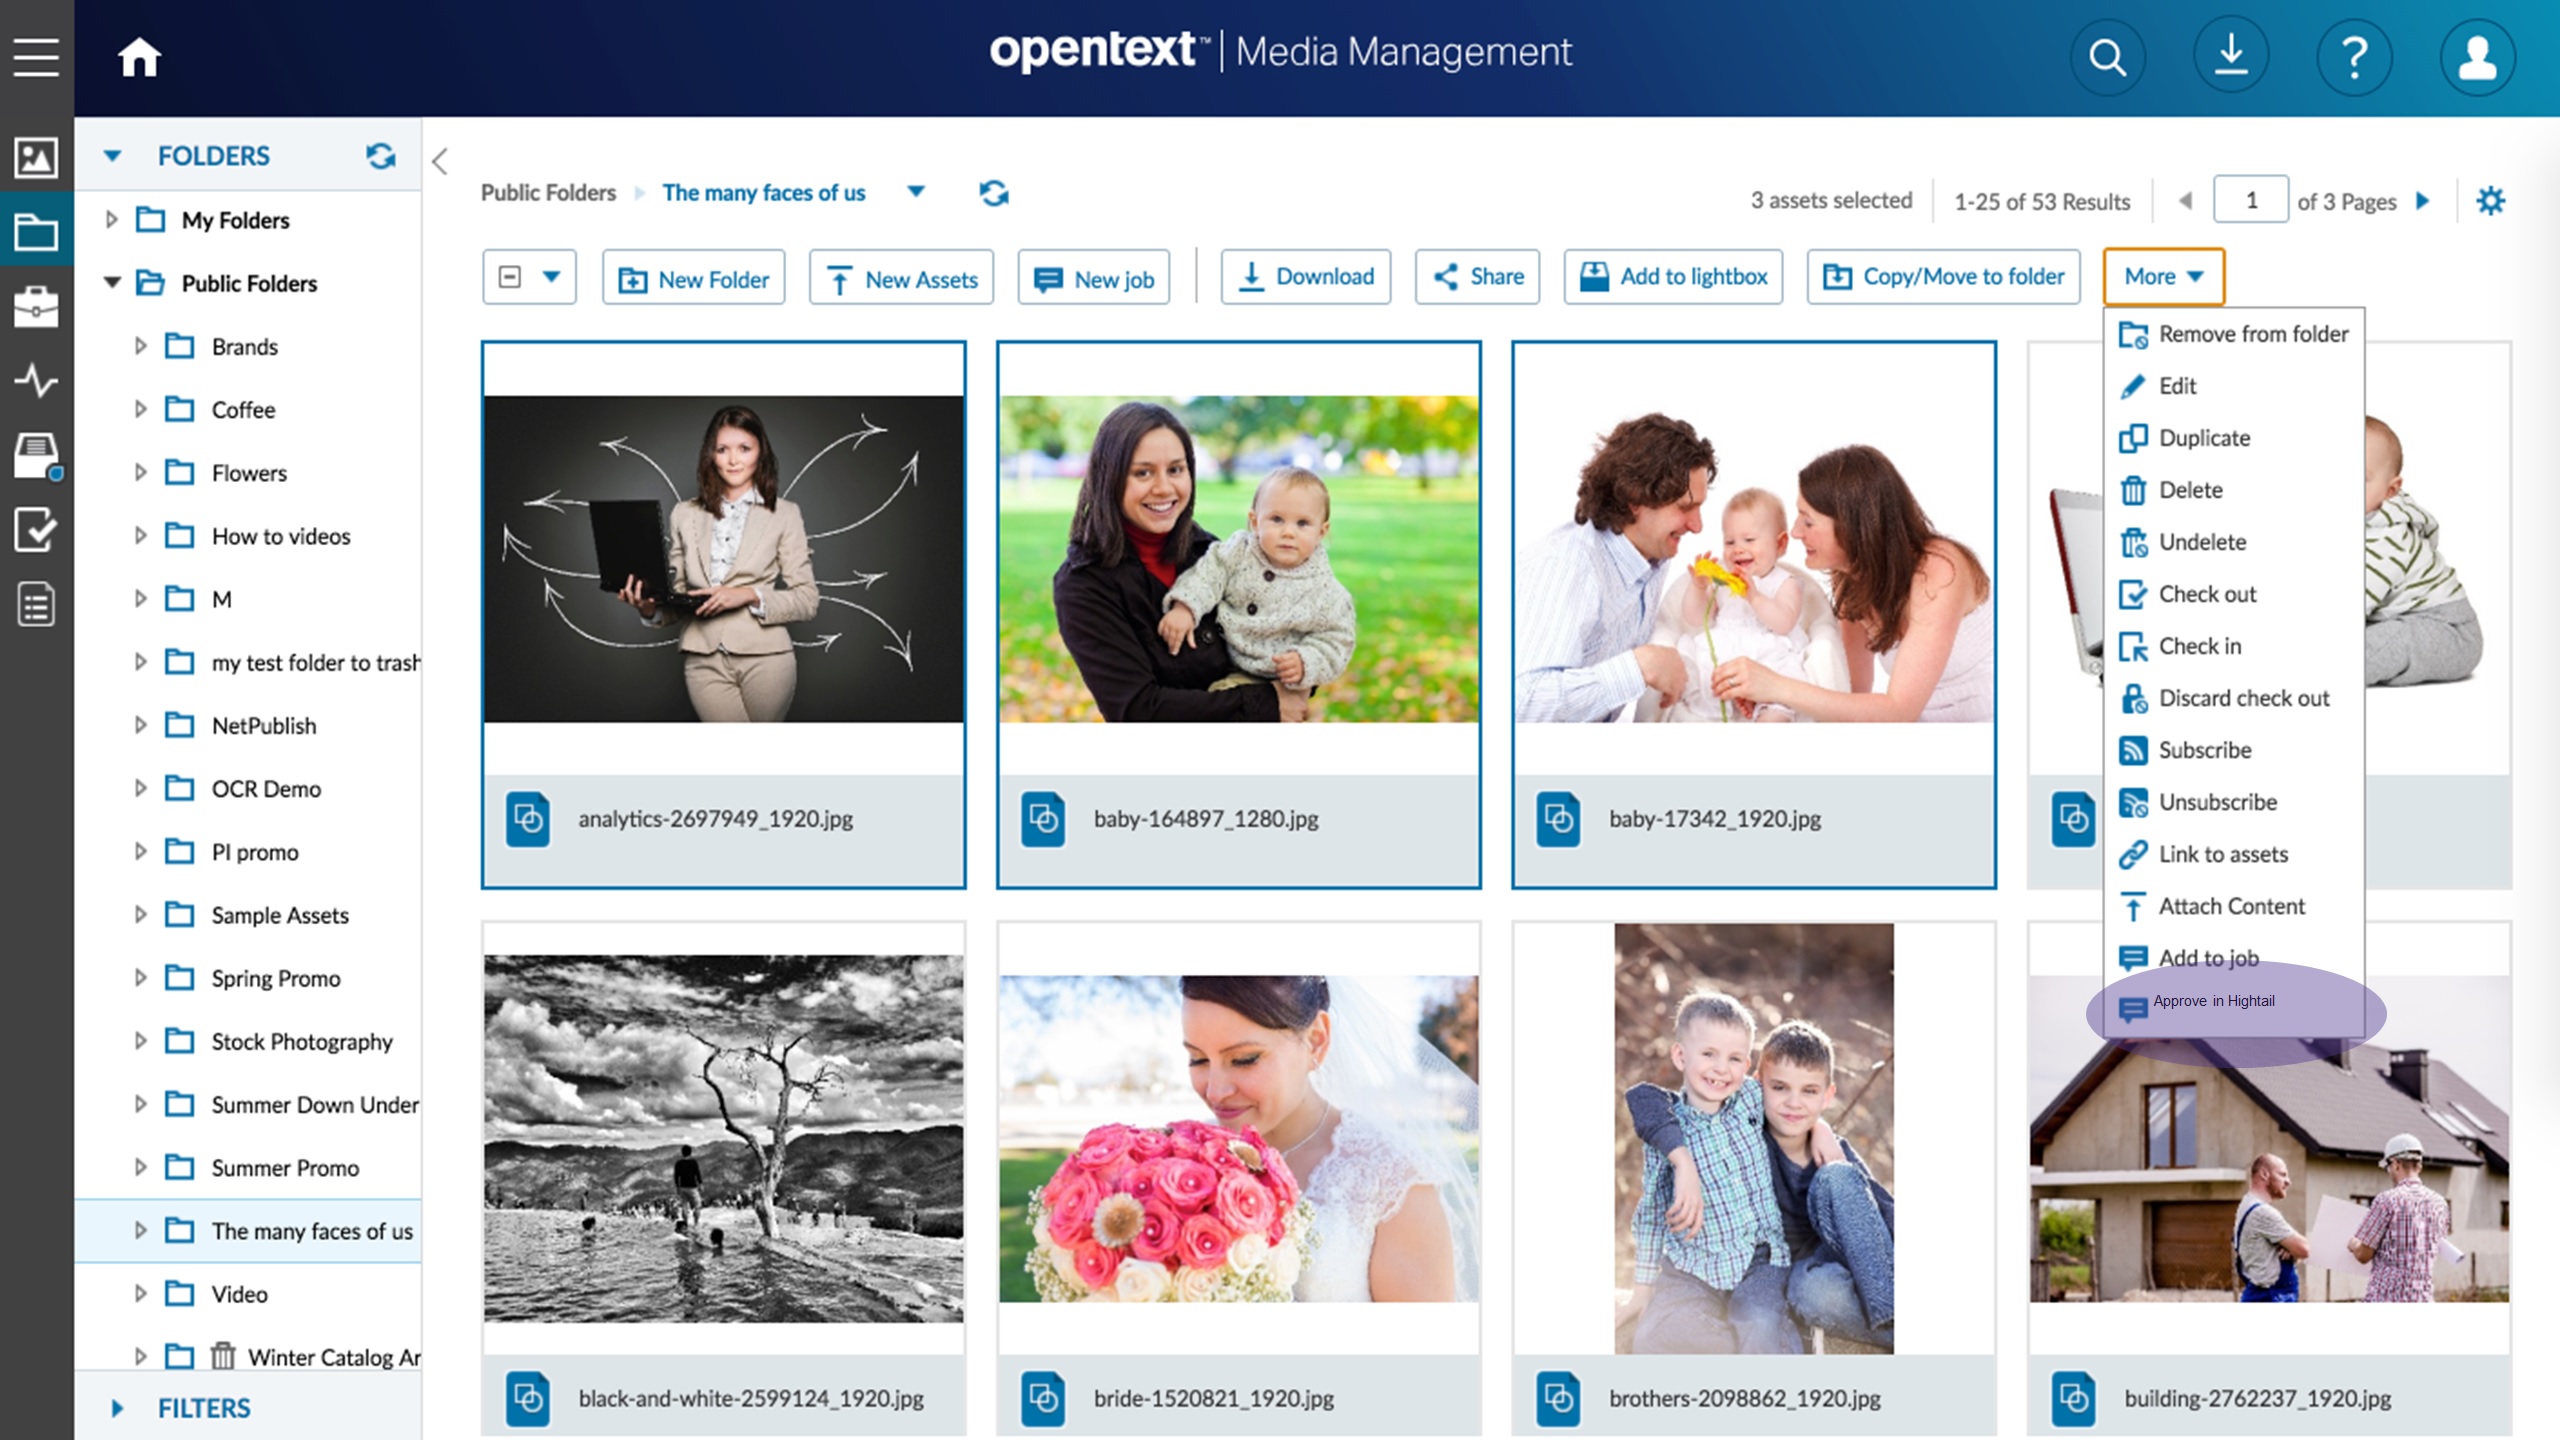Click asset type icon for baby-17342_1920.jpg
2560x1440 pixels.
pyautogui.click(x=1558, y=819)
